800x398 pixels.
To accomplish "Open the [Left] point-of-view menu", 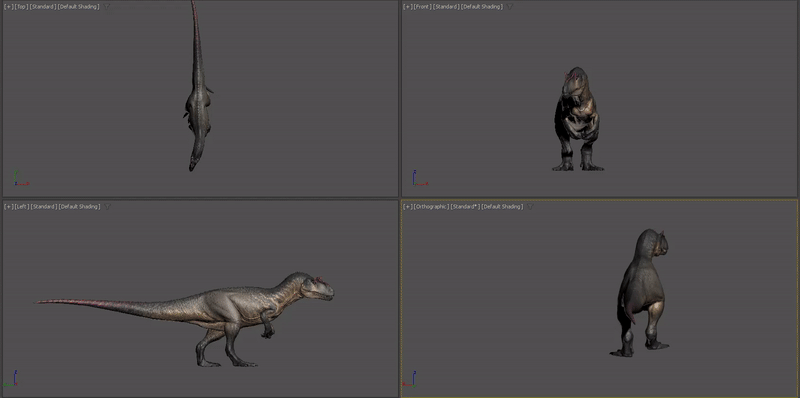I will (x=21, y=207).
